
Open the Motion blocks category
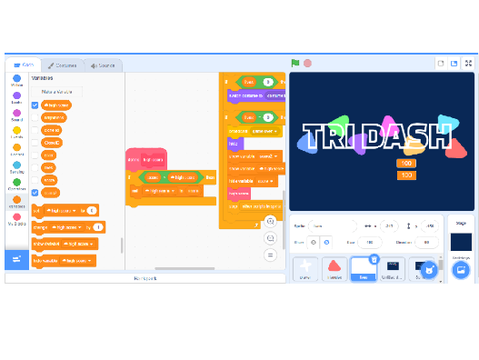[x=17, y=80]
